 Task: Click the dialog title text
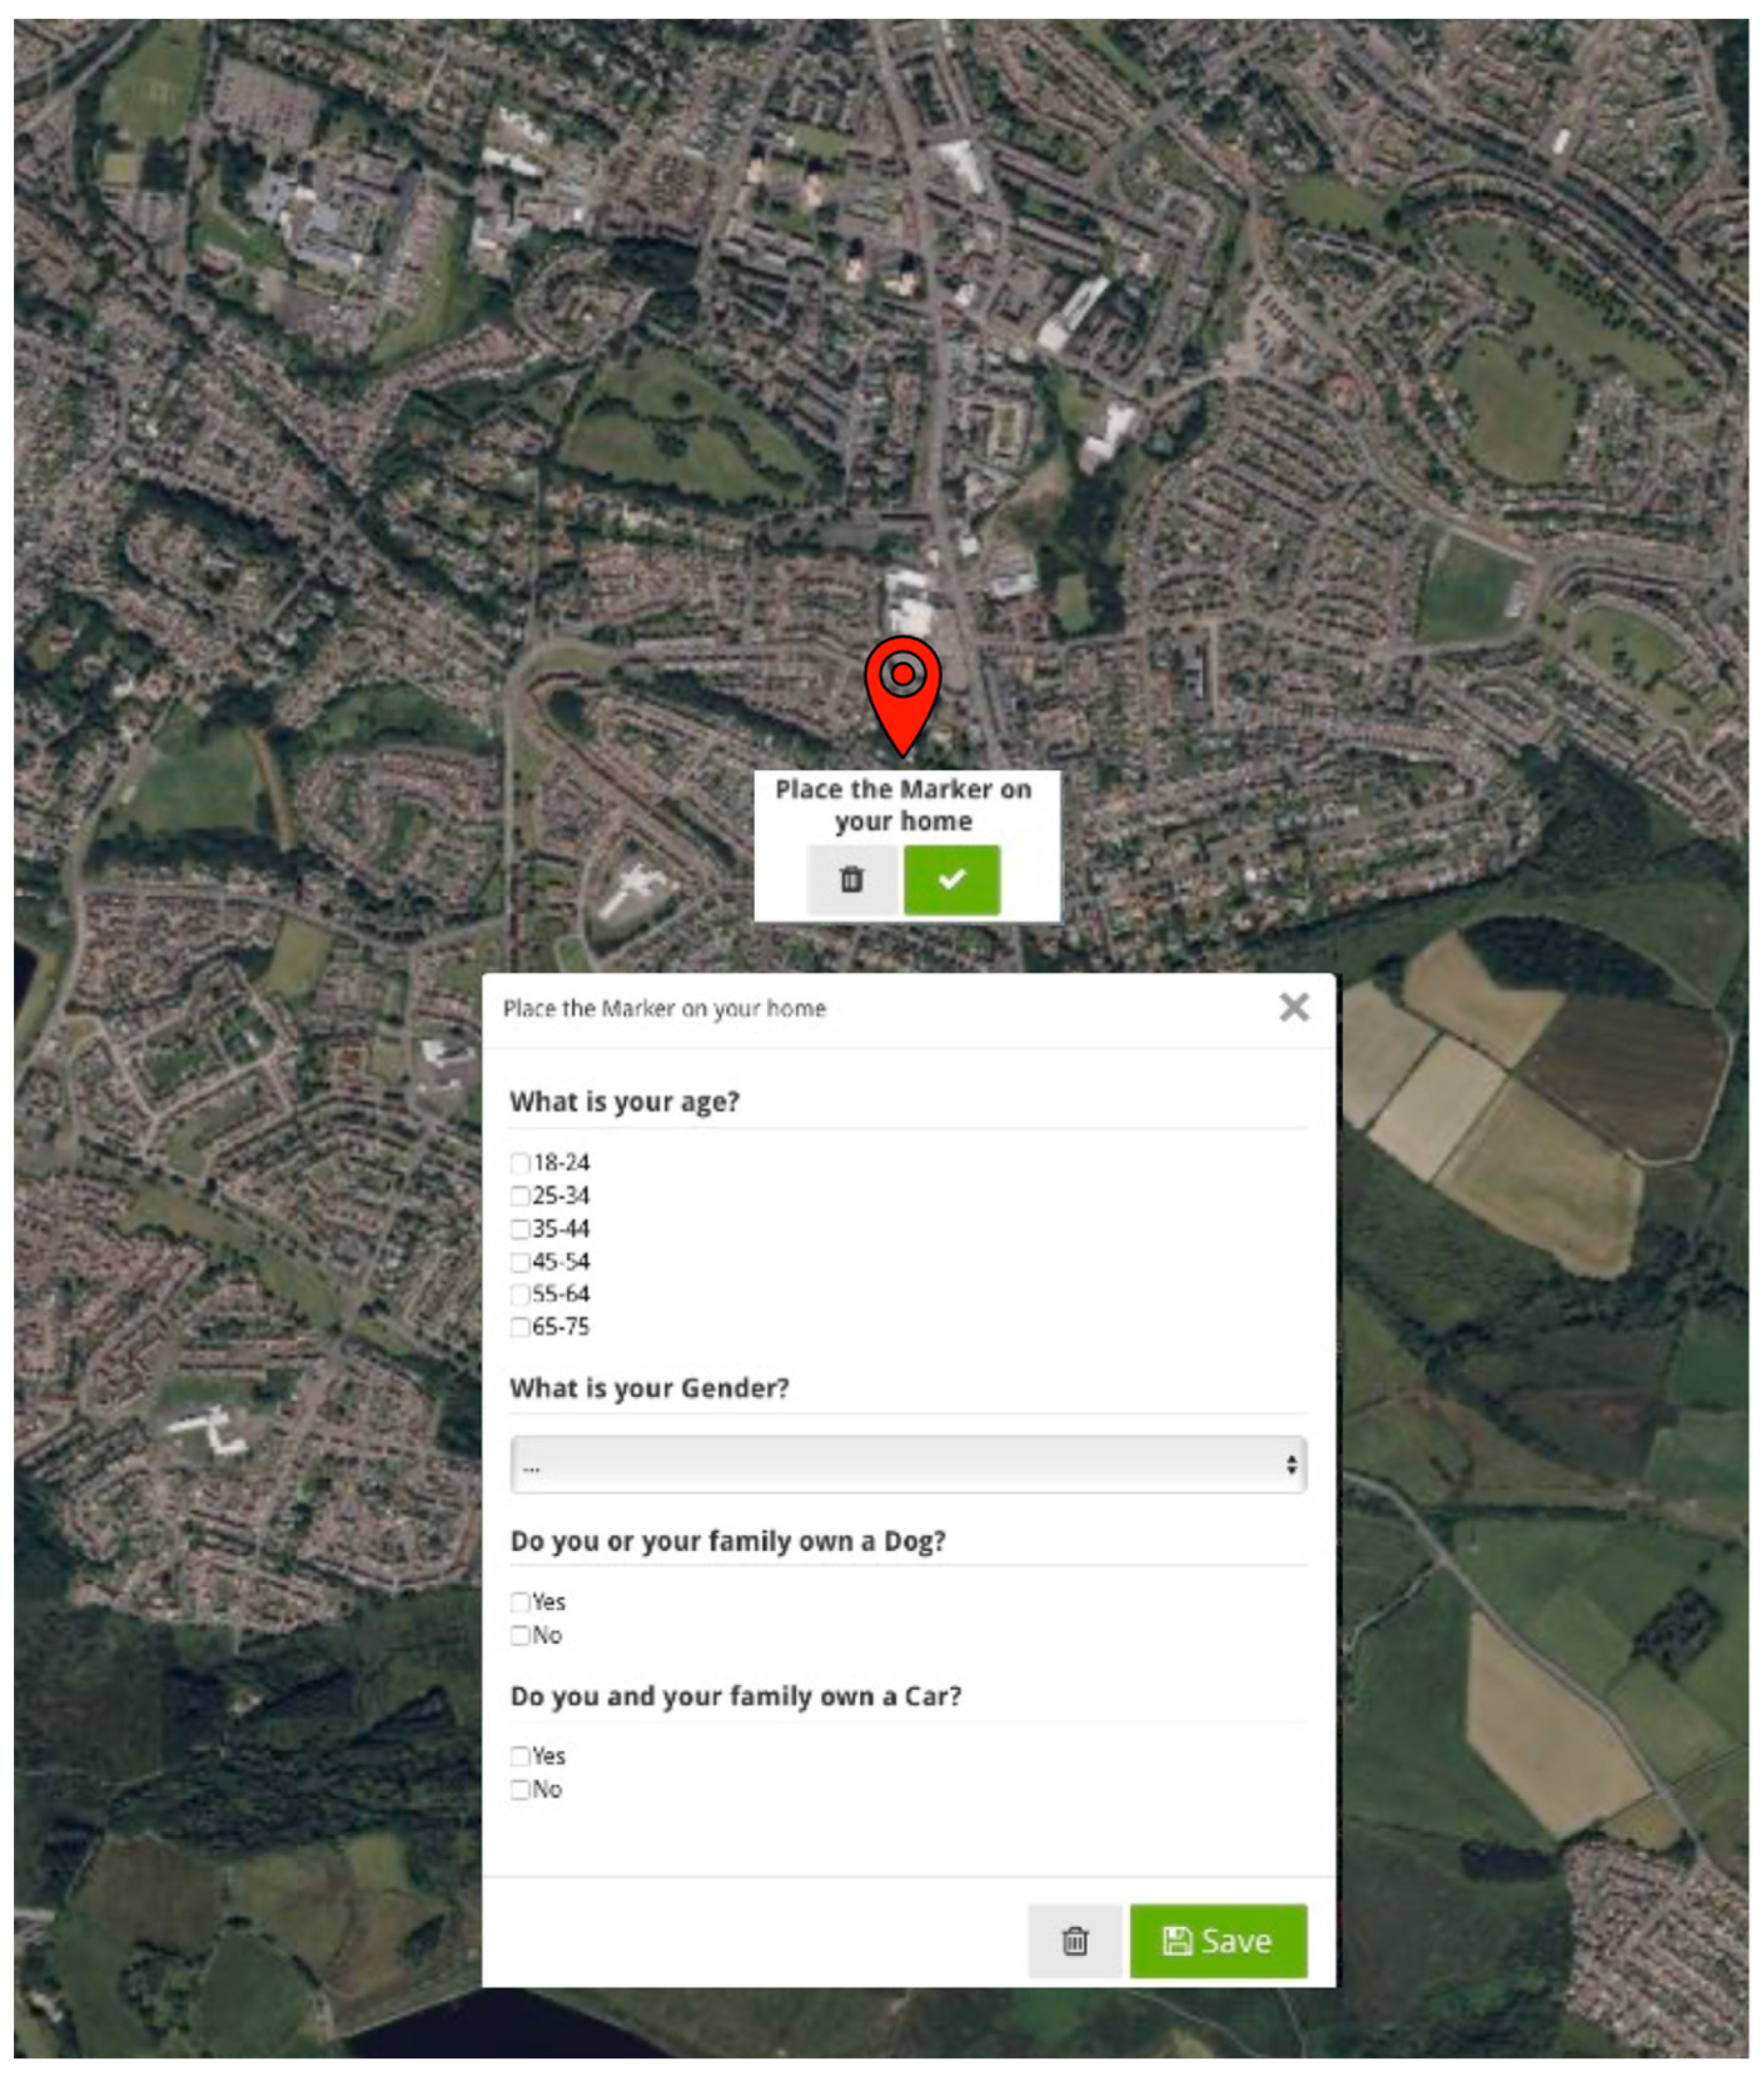click(x=664, y=1008)
